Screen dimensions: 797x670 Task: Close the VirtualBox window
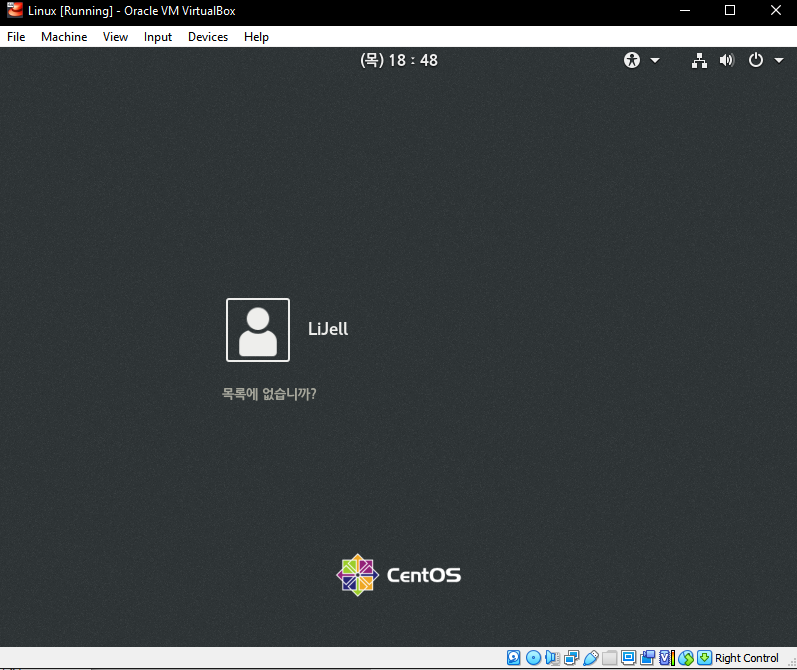[775, 11]
